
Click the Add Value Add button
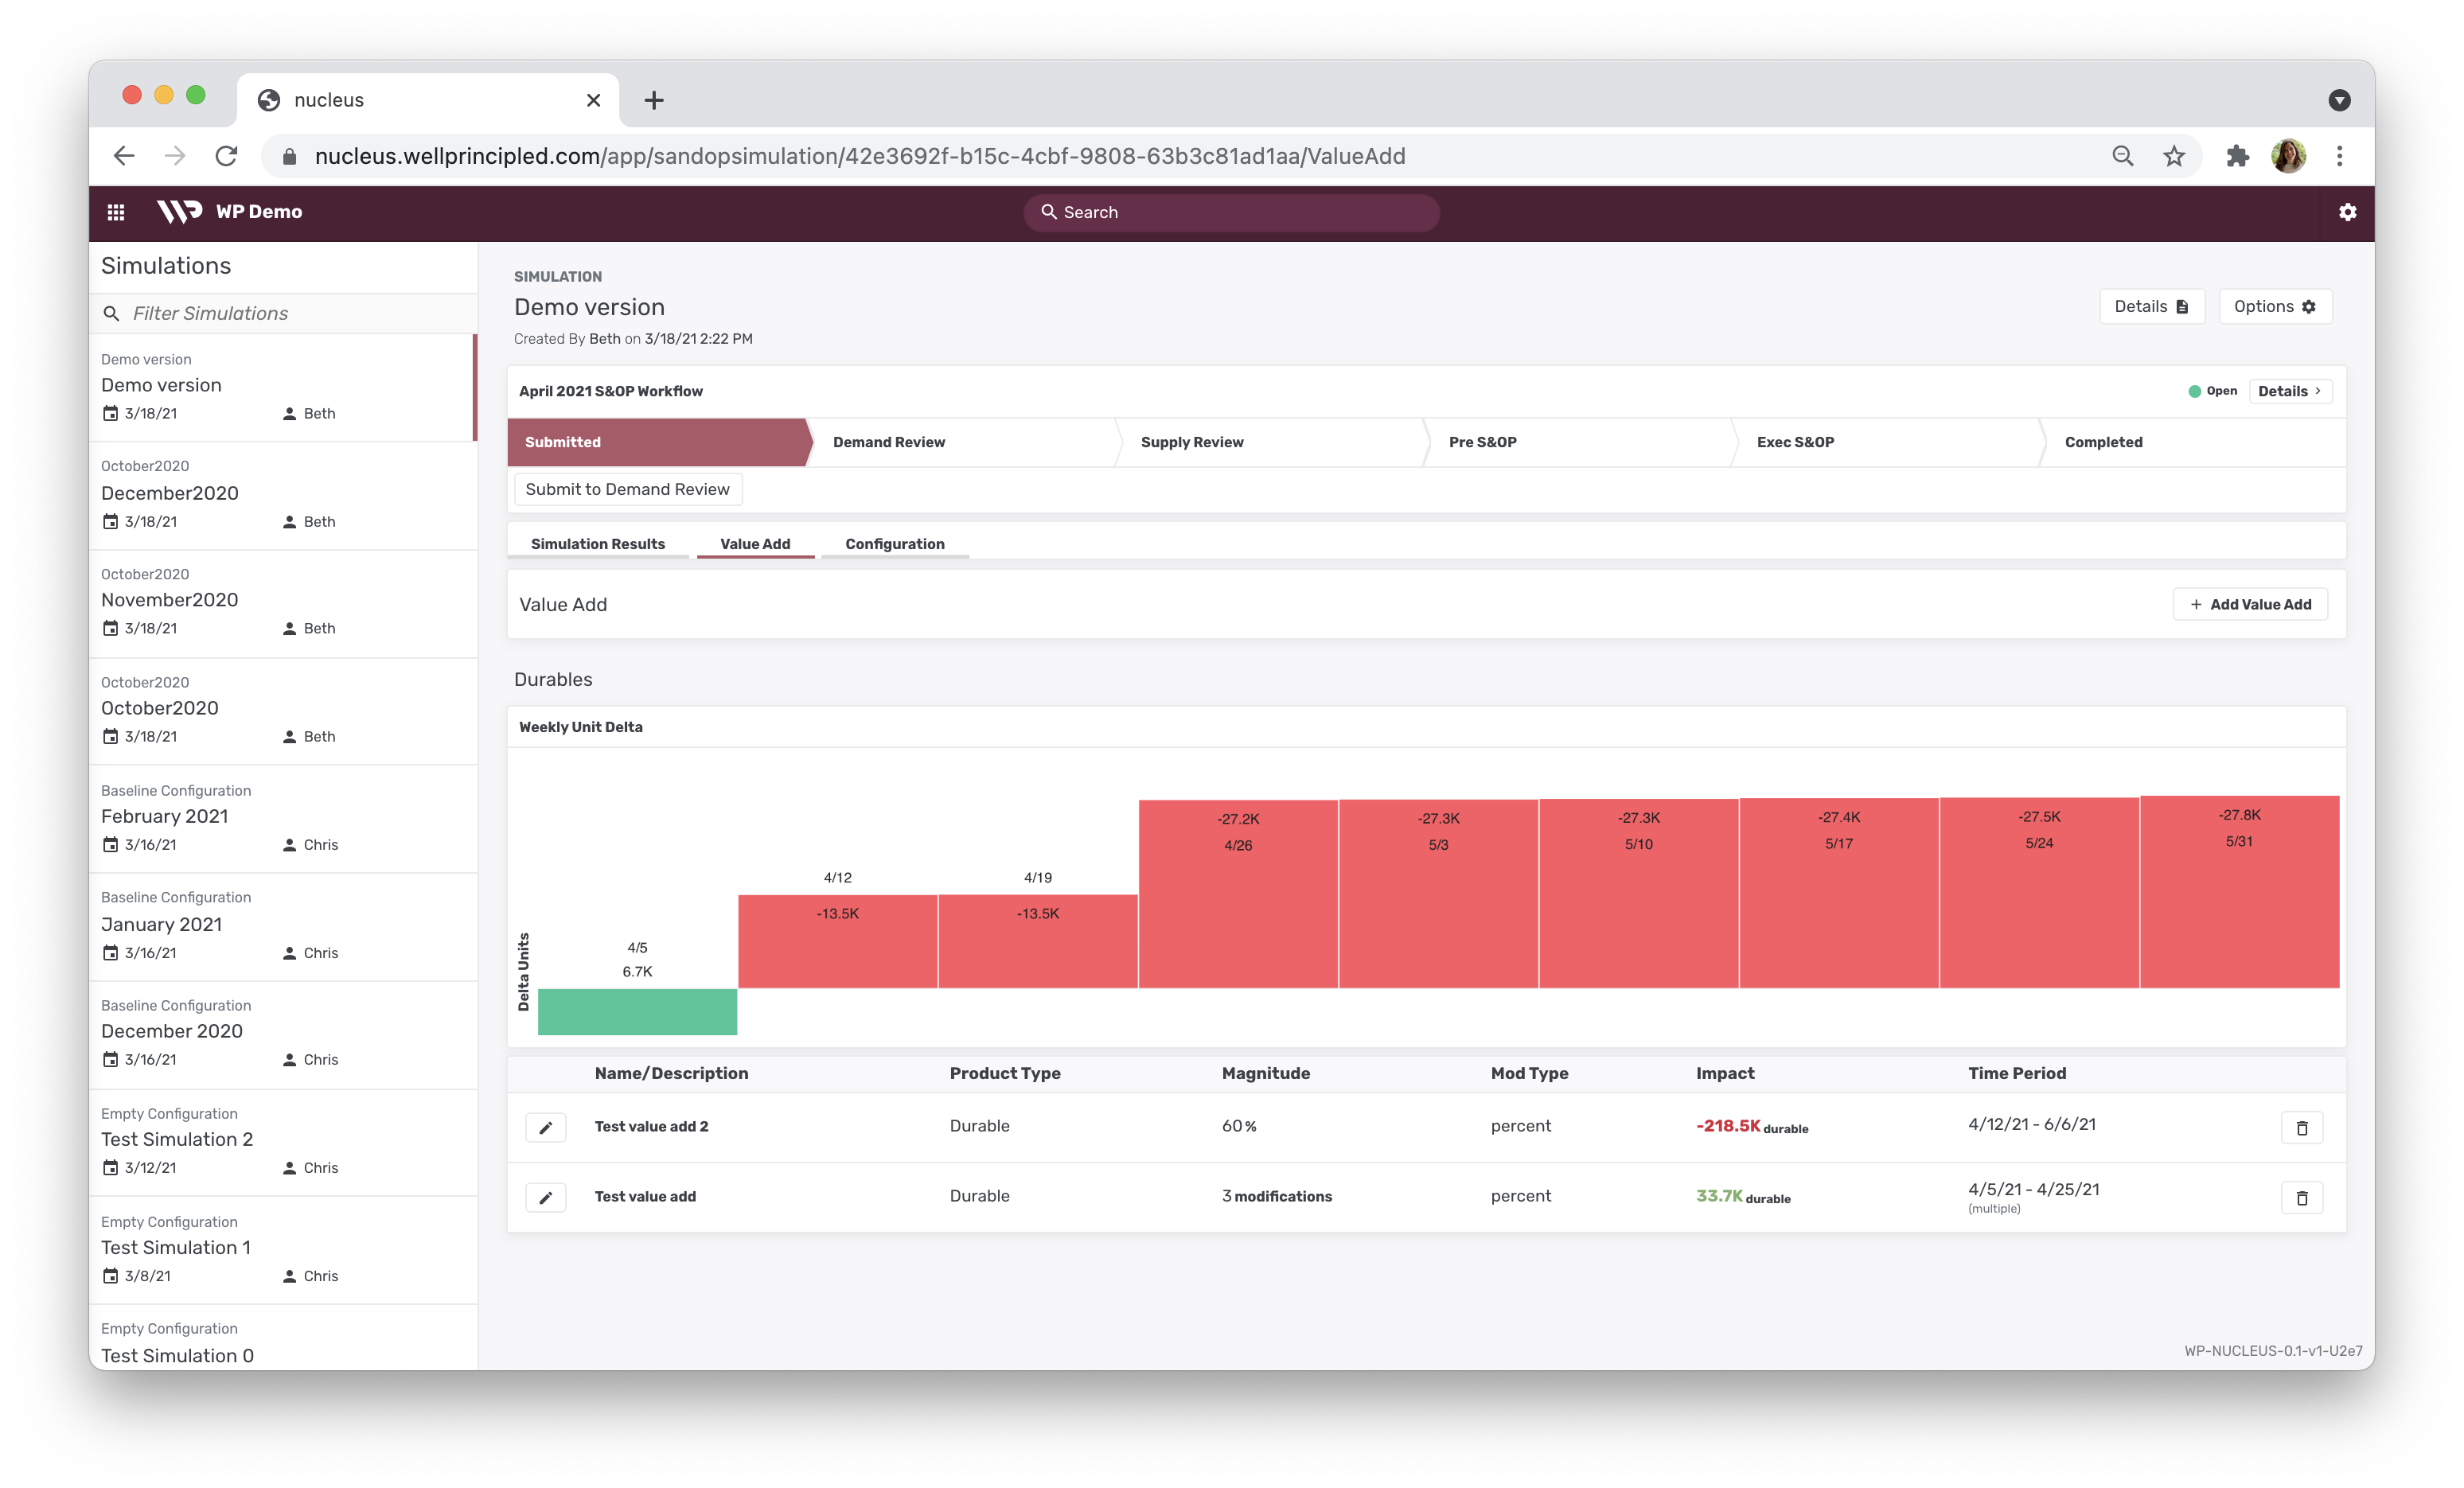[x=2250, y=604]
